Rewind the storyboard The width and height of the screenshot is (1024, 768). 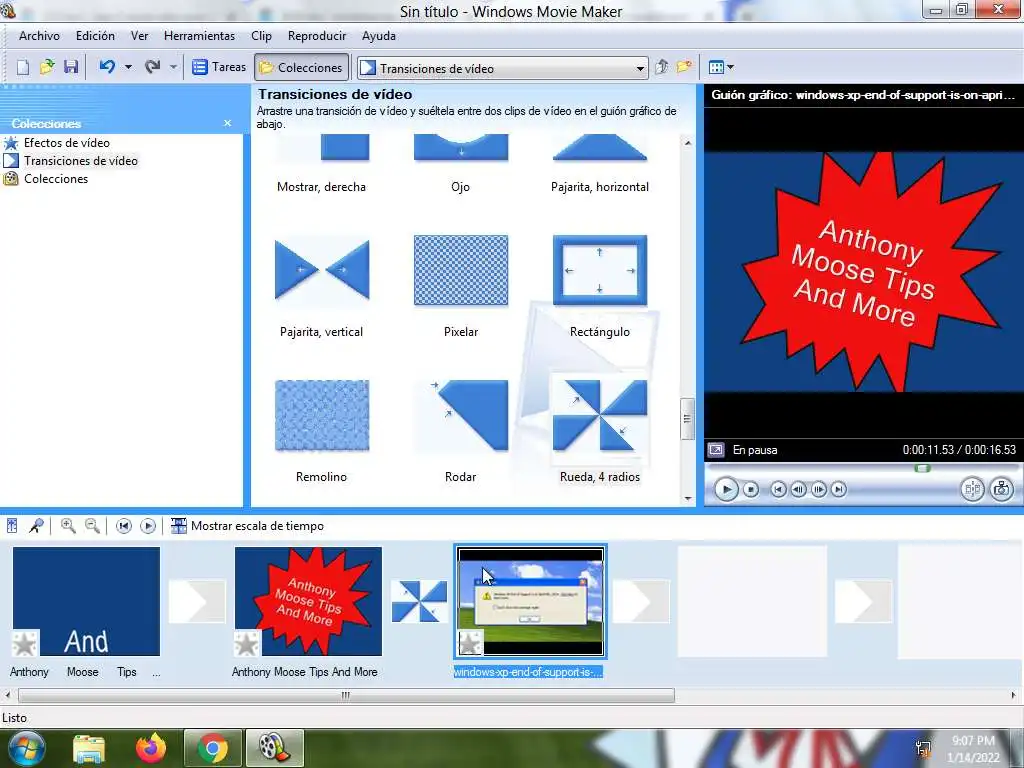(x=123, y=526)
